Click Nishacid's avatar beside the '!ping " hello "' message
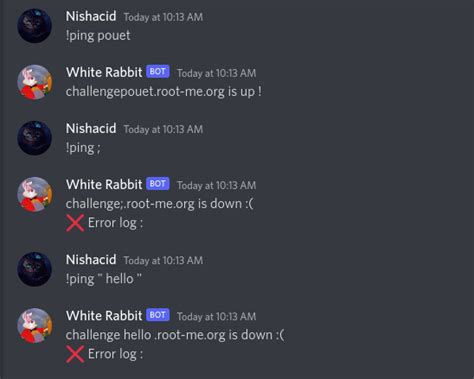 point(34,269)
